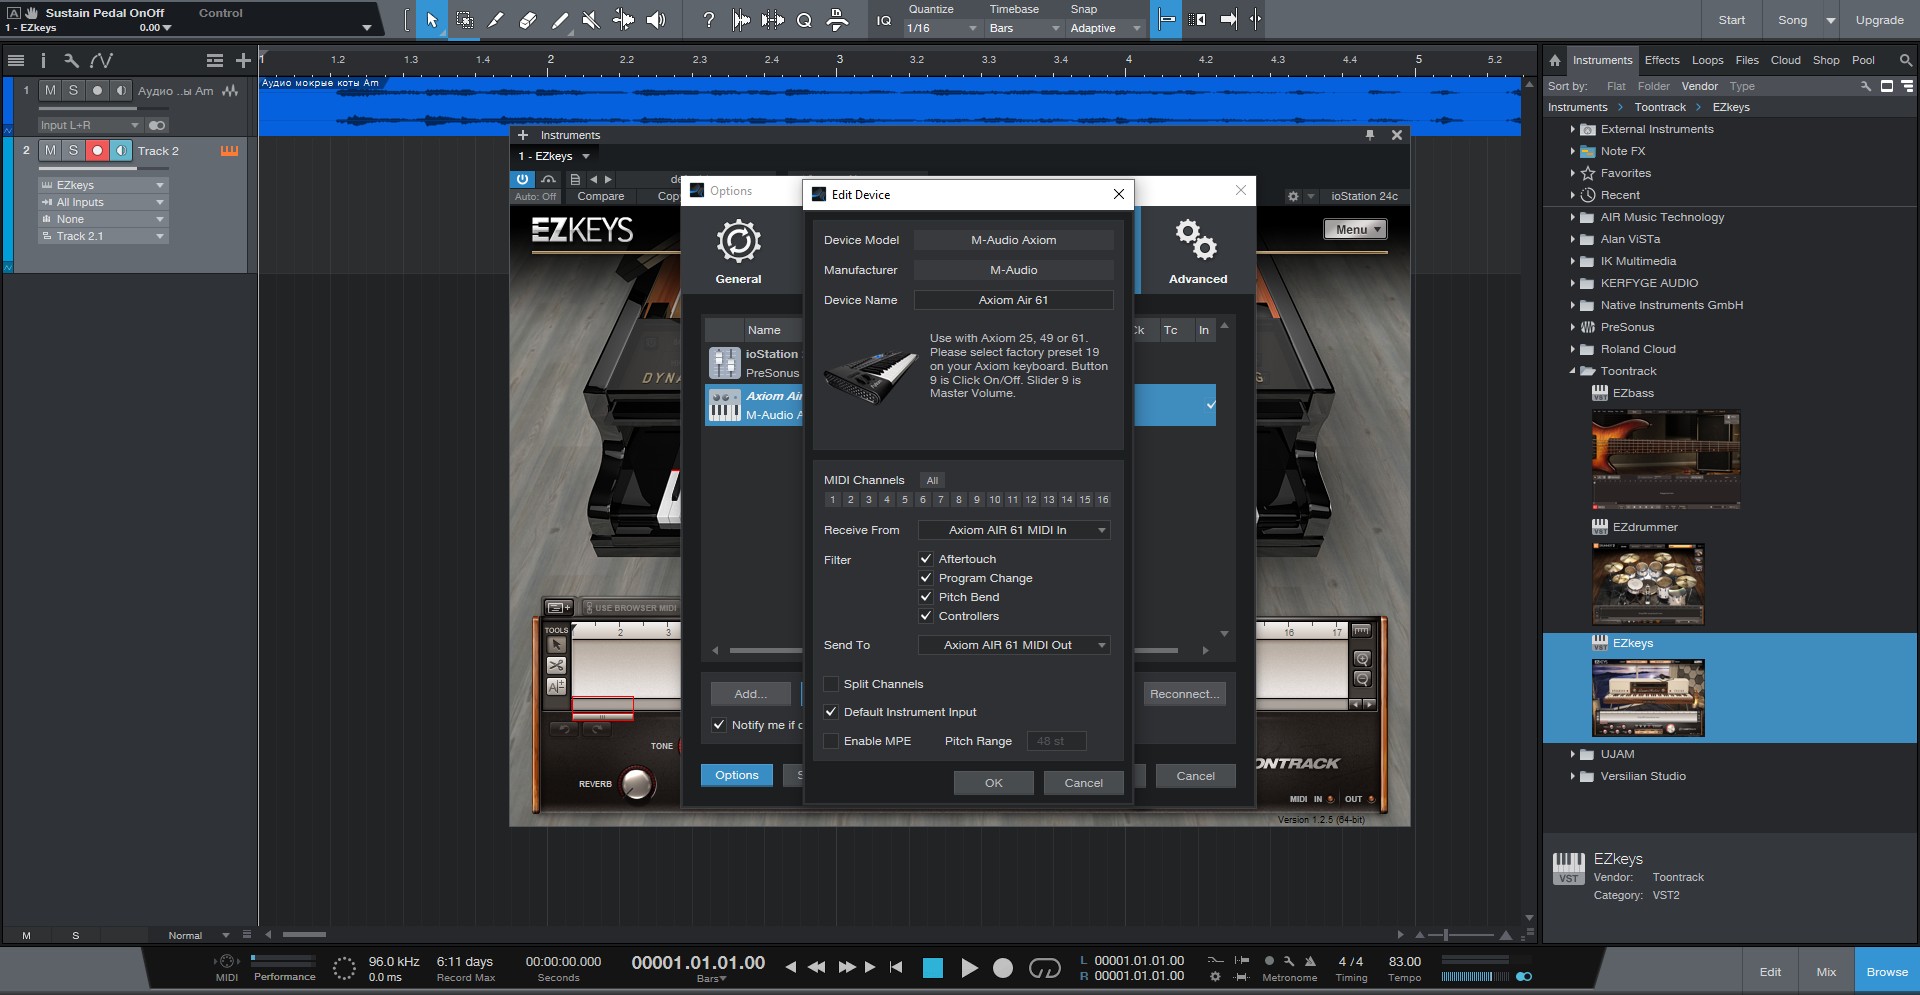Uncheck the Program Change filter
This screenshot has width=1920, height=995.
(x=926, y=578)
